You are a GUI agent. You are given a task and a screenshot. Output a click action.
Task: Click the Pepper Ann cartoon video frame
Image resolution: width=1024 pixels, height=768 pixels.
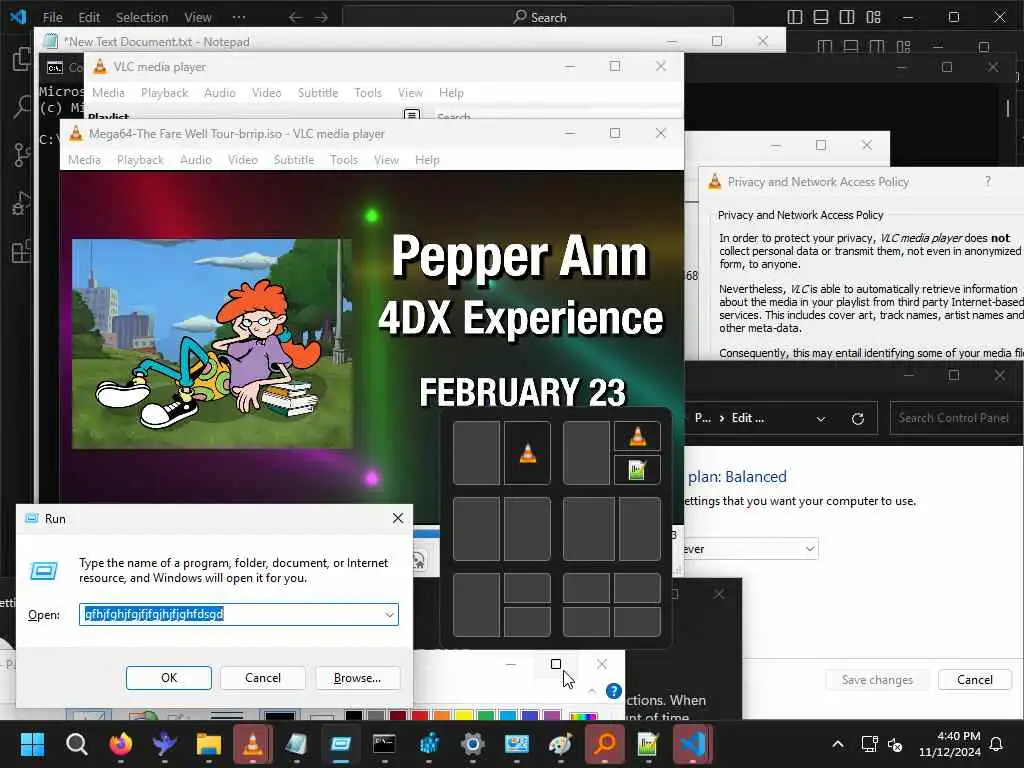tap(212, 344)
